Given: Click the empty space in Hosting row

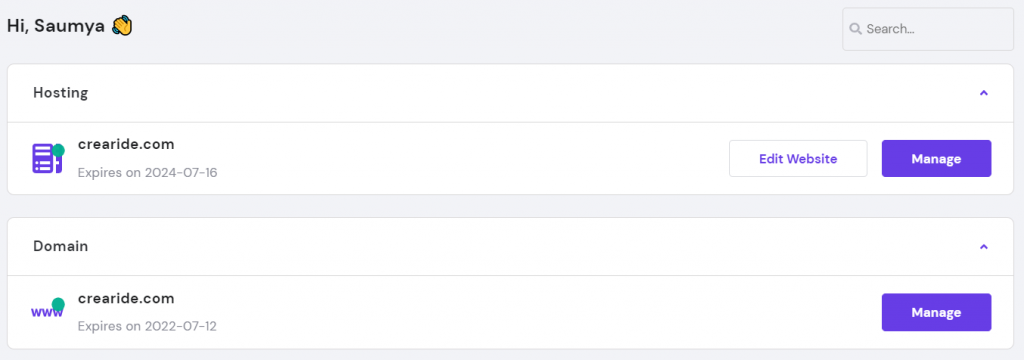Looking at the screenshot, I should [470, 158].
